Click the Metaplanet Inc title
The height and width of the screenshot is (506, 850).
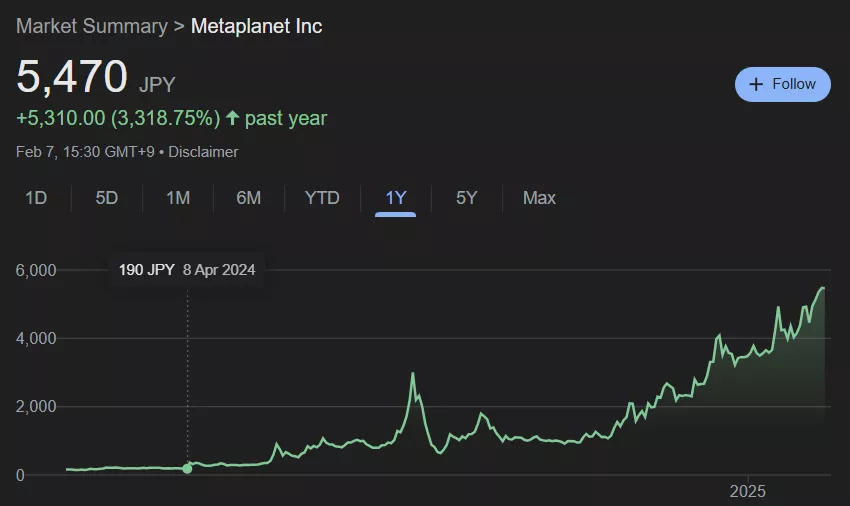click(257, 26)
